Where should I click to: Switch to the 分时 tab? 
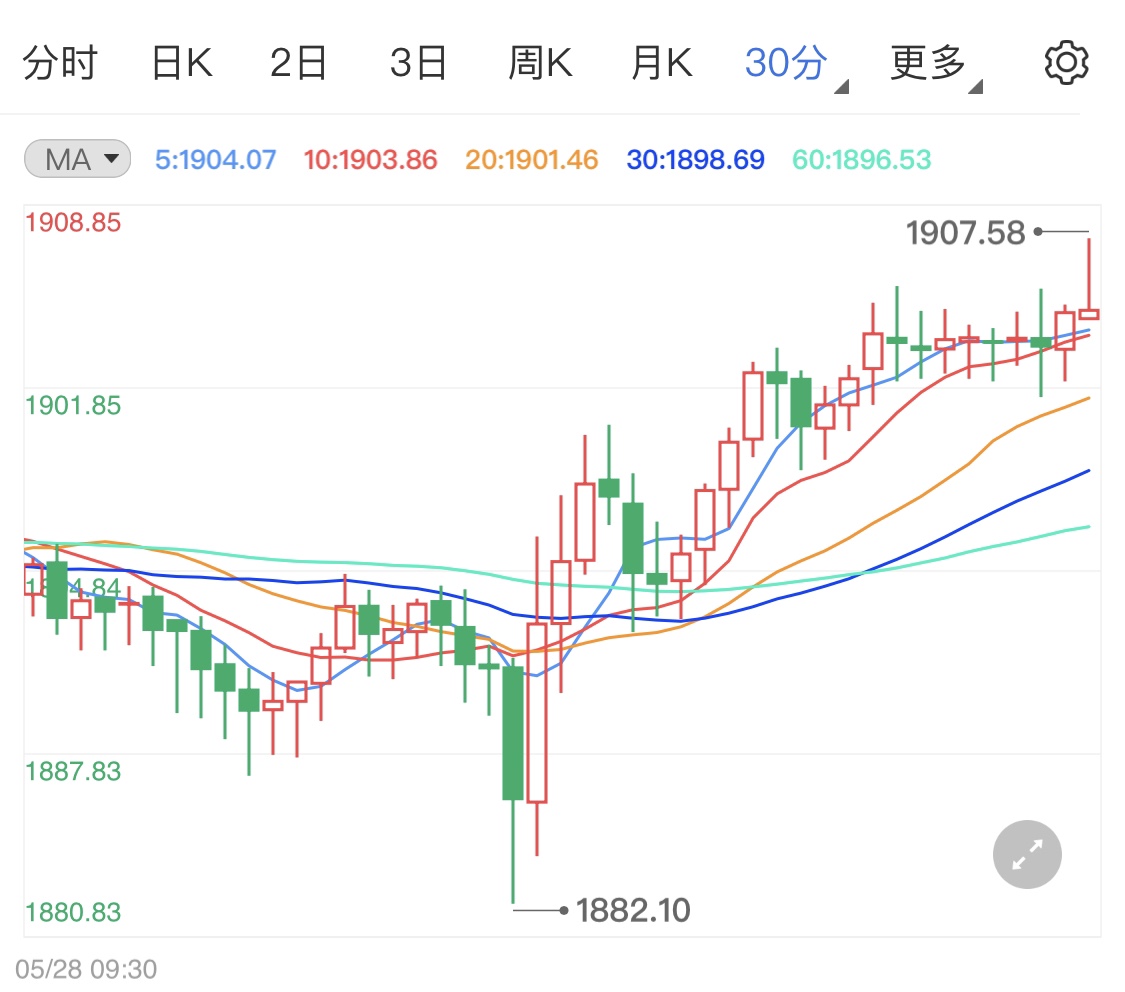point(60,63)
